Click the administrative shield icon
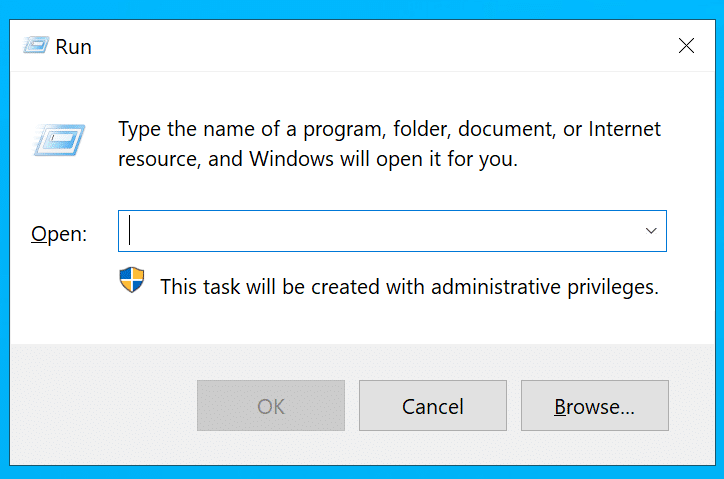 point(132,280)
